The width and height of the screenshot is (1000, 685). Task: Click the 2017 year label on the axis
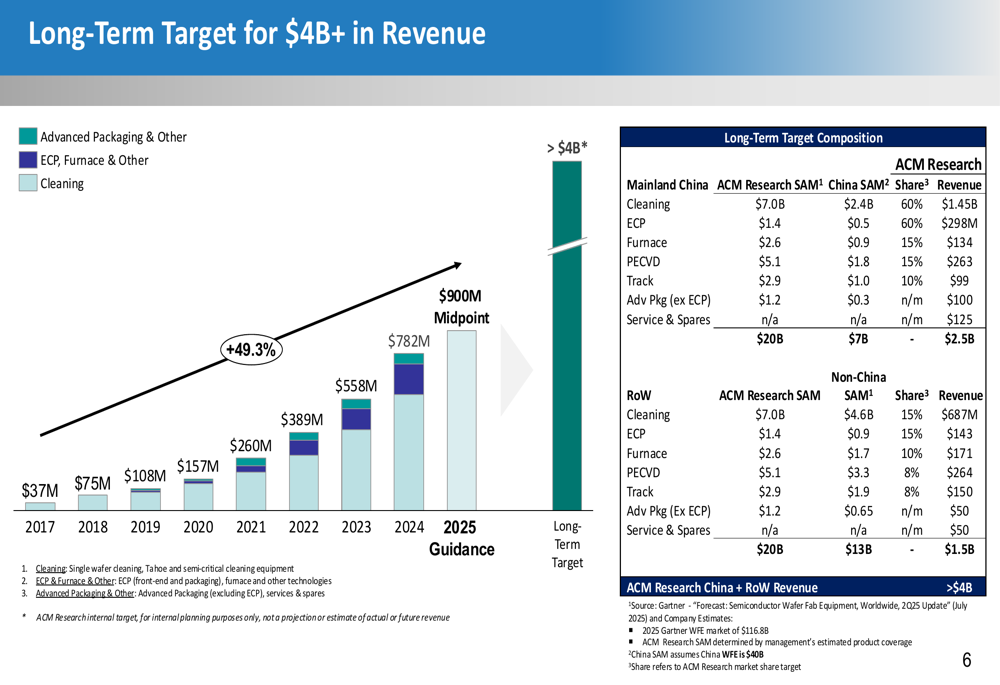pos(40,527)
